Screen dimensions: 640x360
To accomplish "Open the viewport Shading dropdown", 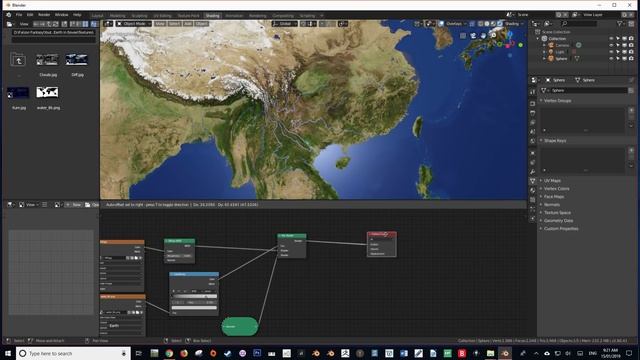I will click(x=514, y=24).
